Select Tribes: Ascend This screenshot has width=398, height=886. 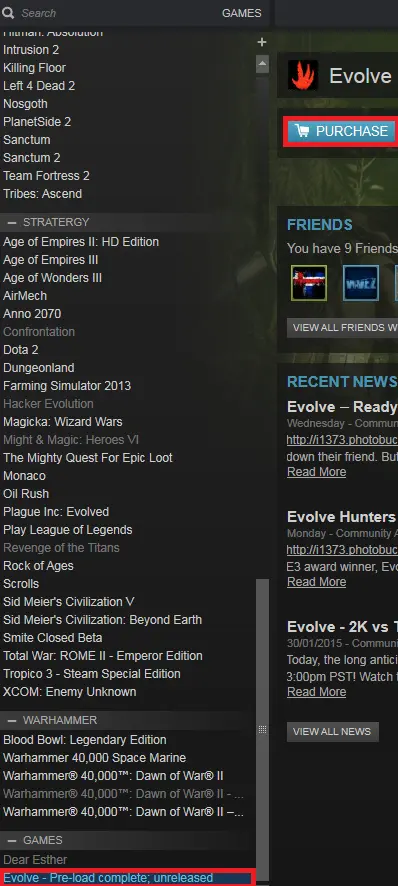pyautogui.click(x=42, y=194)
